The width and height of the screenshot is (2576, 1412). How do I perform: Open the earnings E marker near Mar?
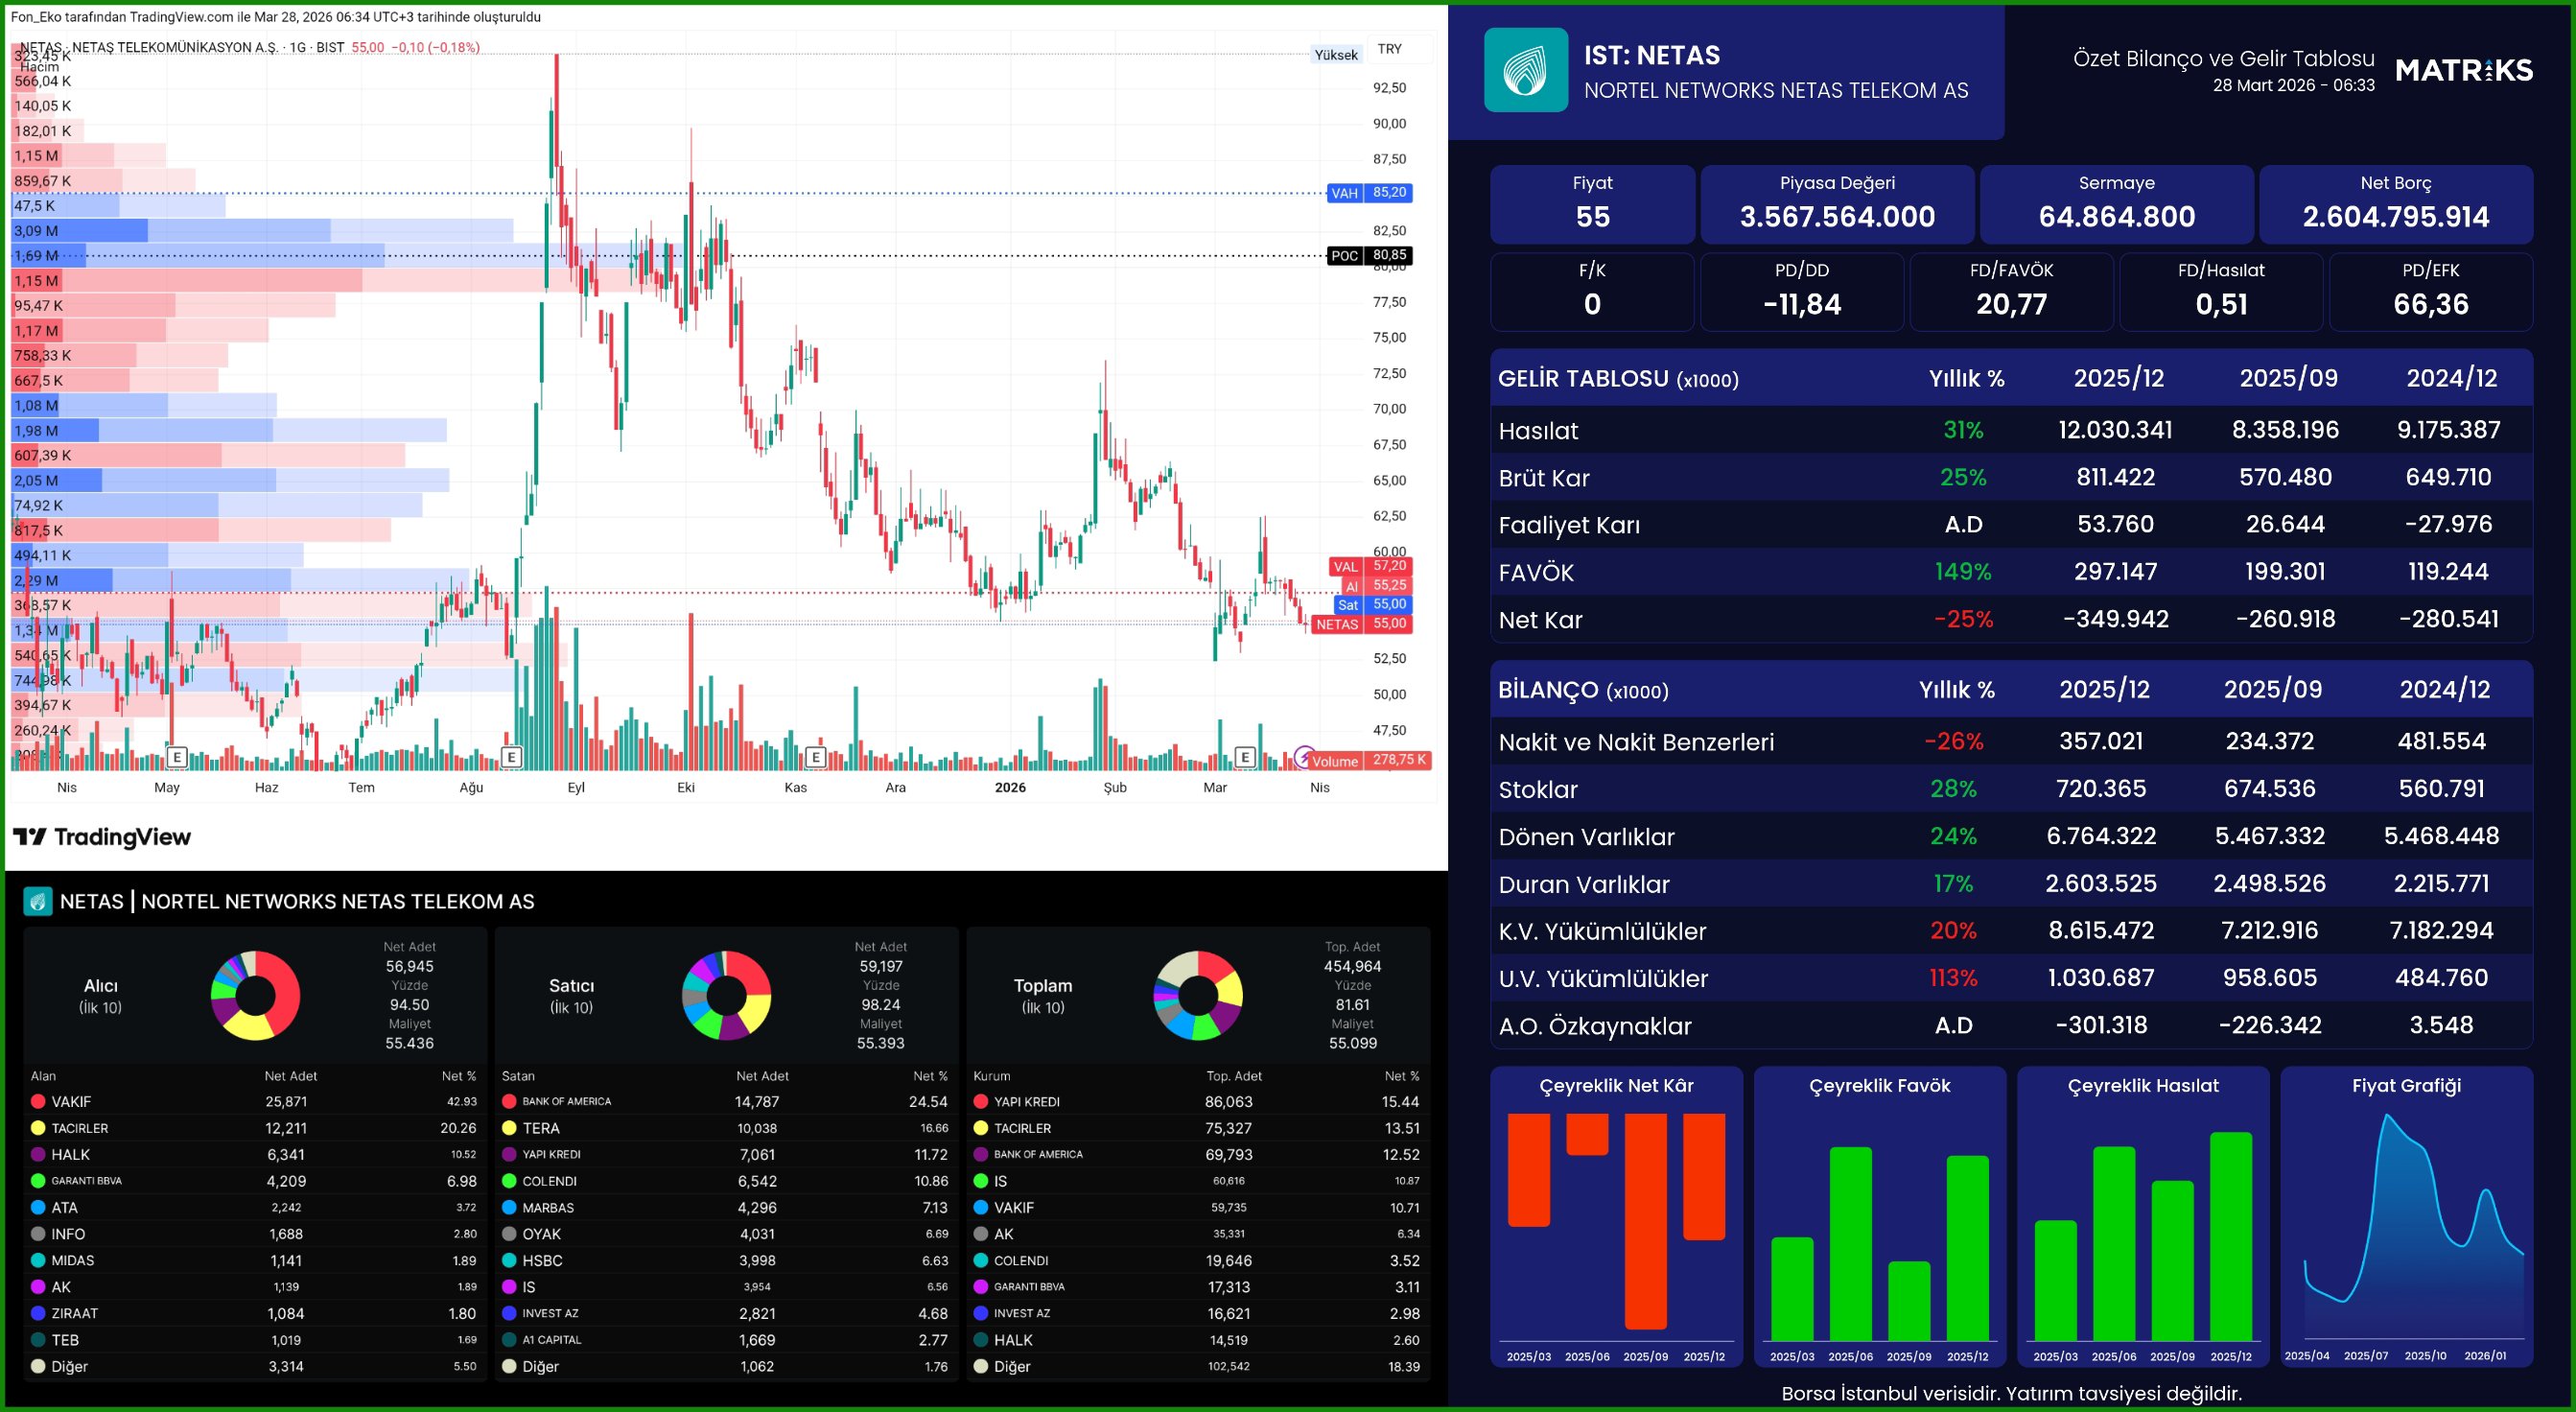point(1245,757)
